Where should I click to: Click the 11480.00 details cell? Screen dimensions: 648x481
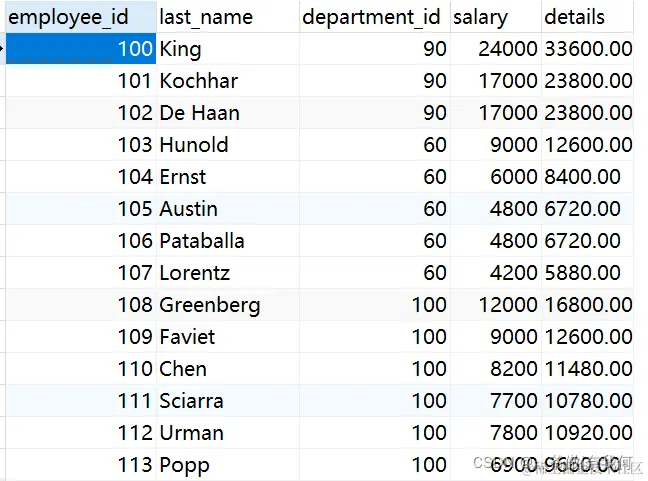point(587,369)
